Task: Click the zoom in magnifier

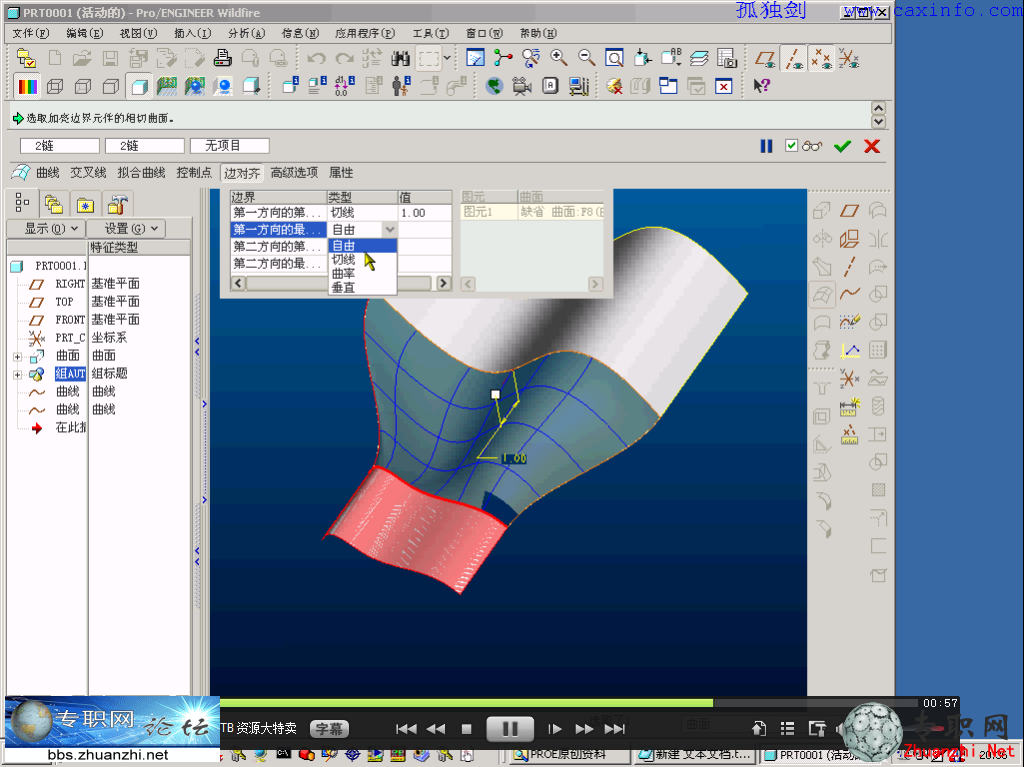Action: [x=558, y=59]
